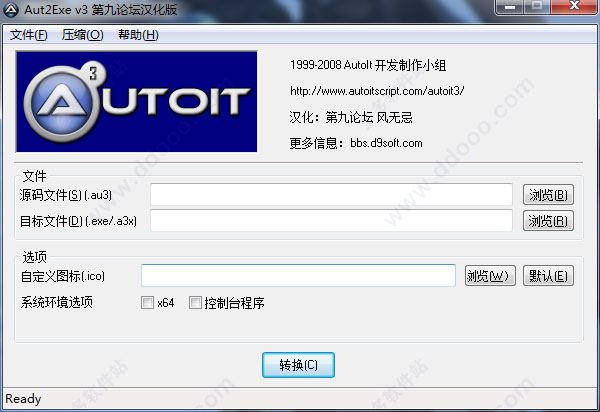This screenshot has width=600, height=412.
Task: Click the 目标文件(D) input field
Action: (331, 220)
